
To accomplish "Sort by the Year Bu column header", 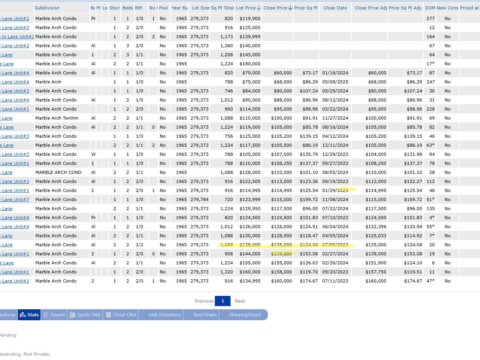I will click(179, 8).
